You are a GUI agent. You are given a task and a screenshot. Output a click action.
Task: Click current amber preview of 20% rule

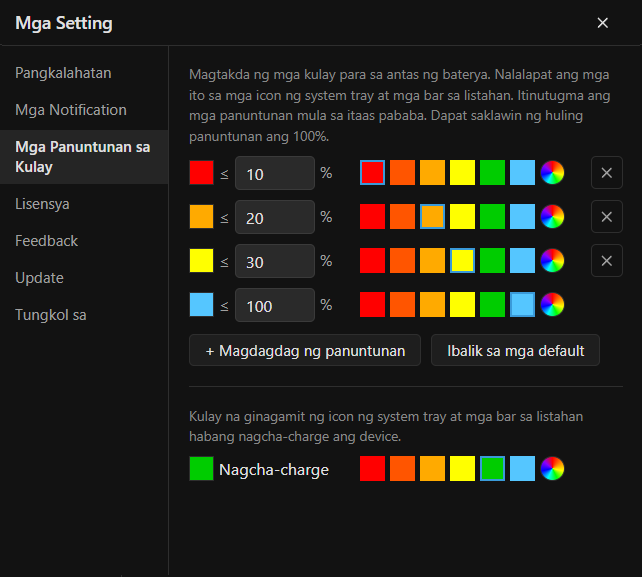click(201, 217)
